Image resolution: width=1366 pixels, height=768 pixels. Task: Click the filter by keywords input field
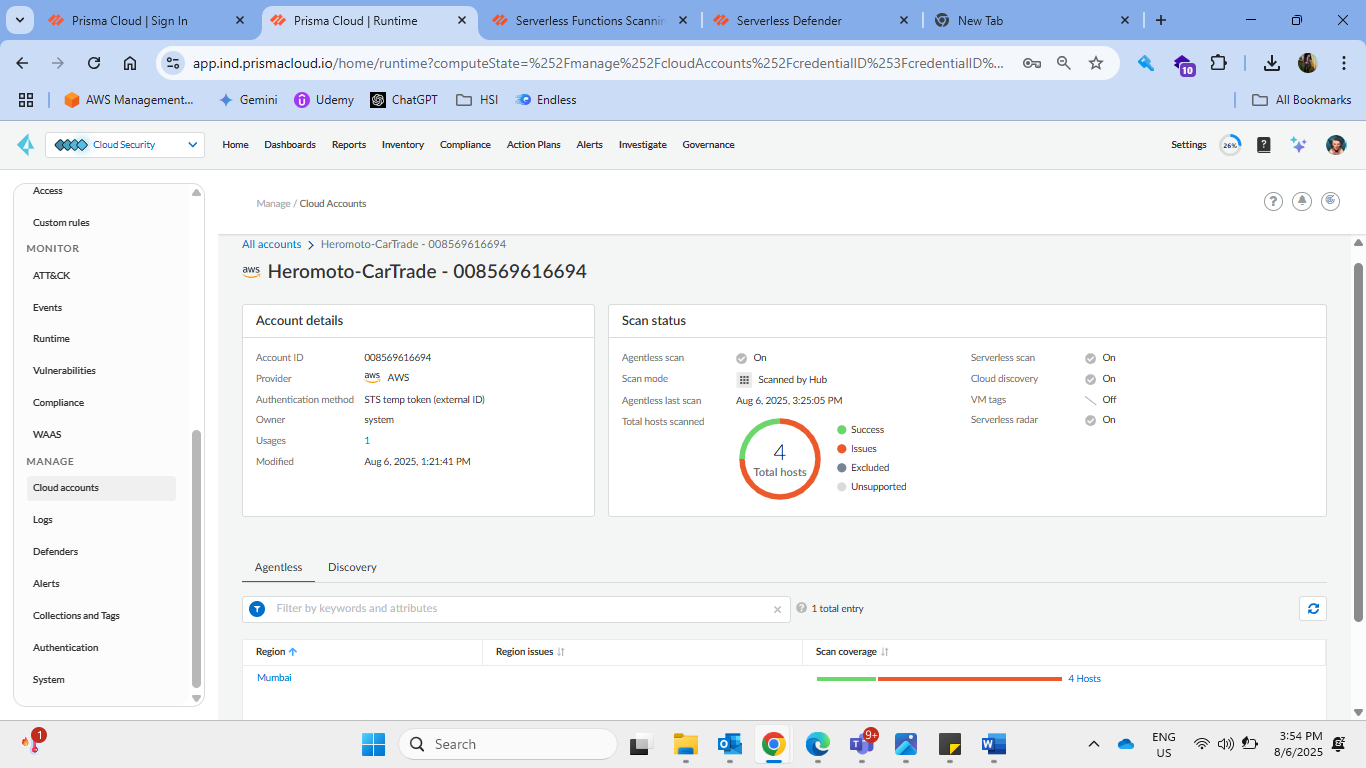tap(520, 609)
